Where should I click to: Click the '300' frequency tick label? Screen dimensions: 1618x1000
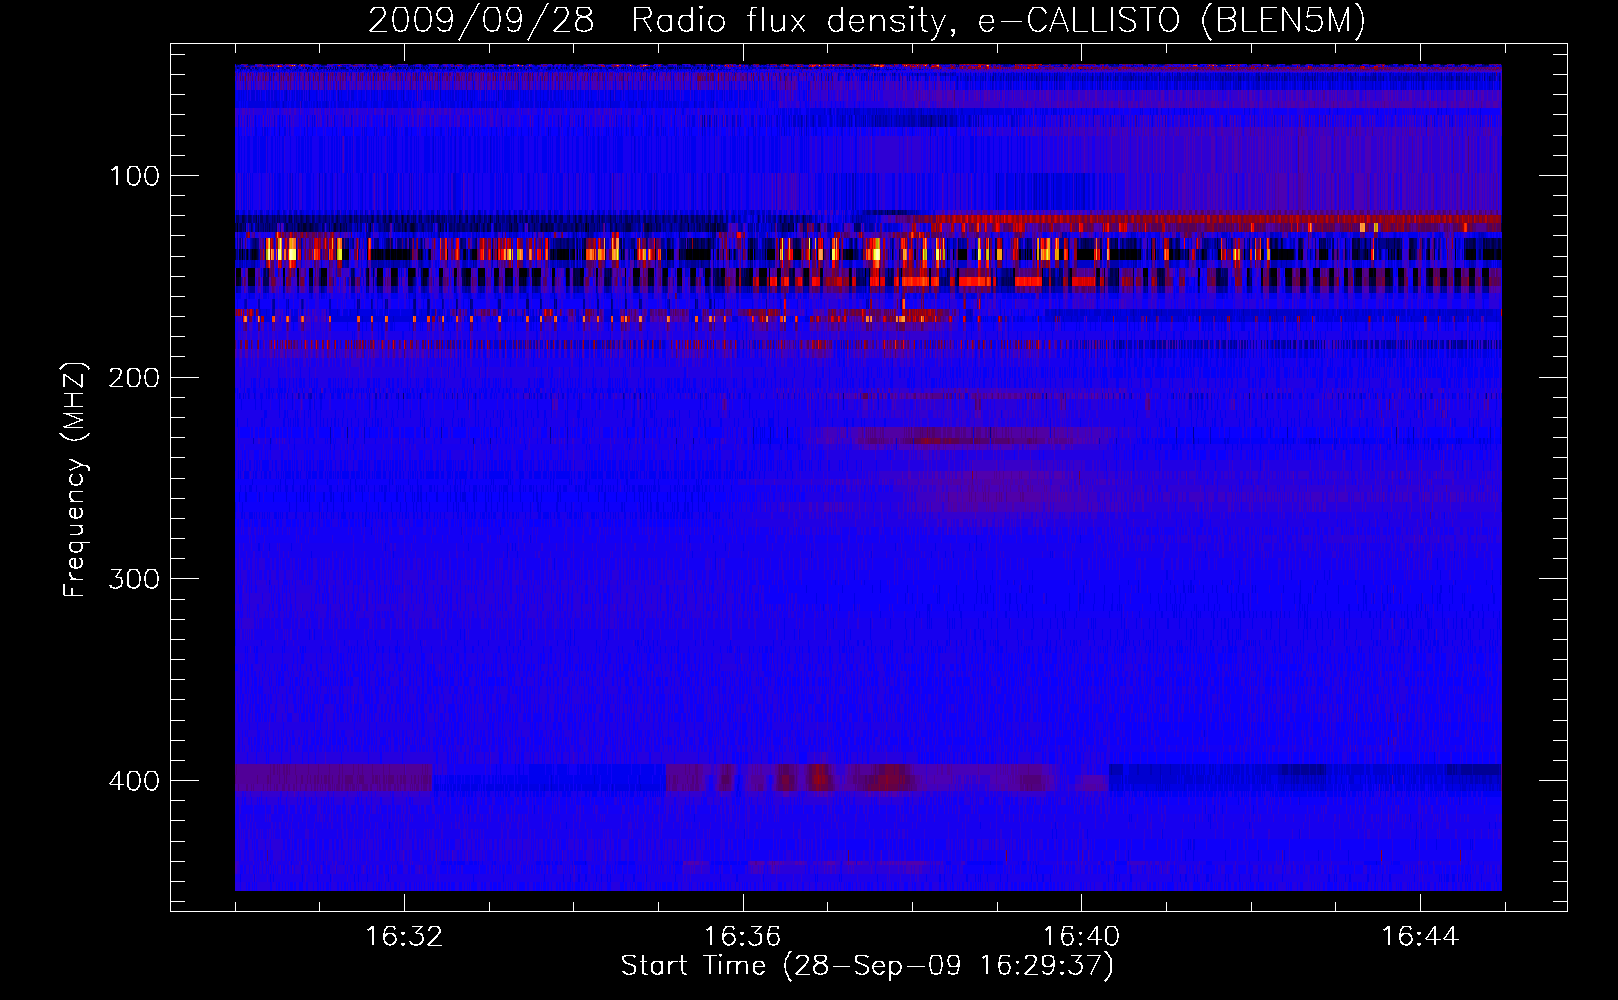point(134,580)
